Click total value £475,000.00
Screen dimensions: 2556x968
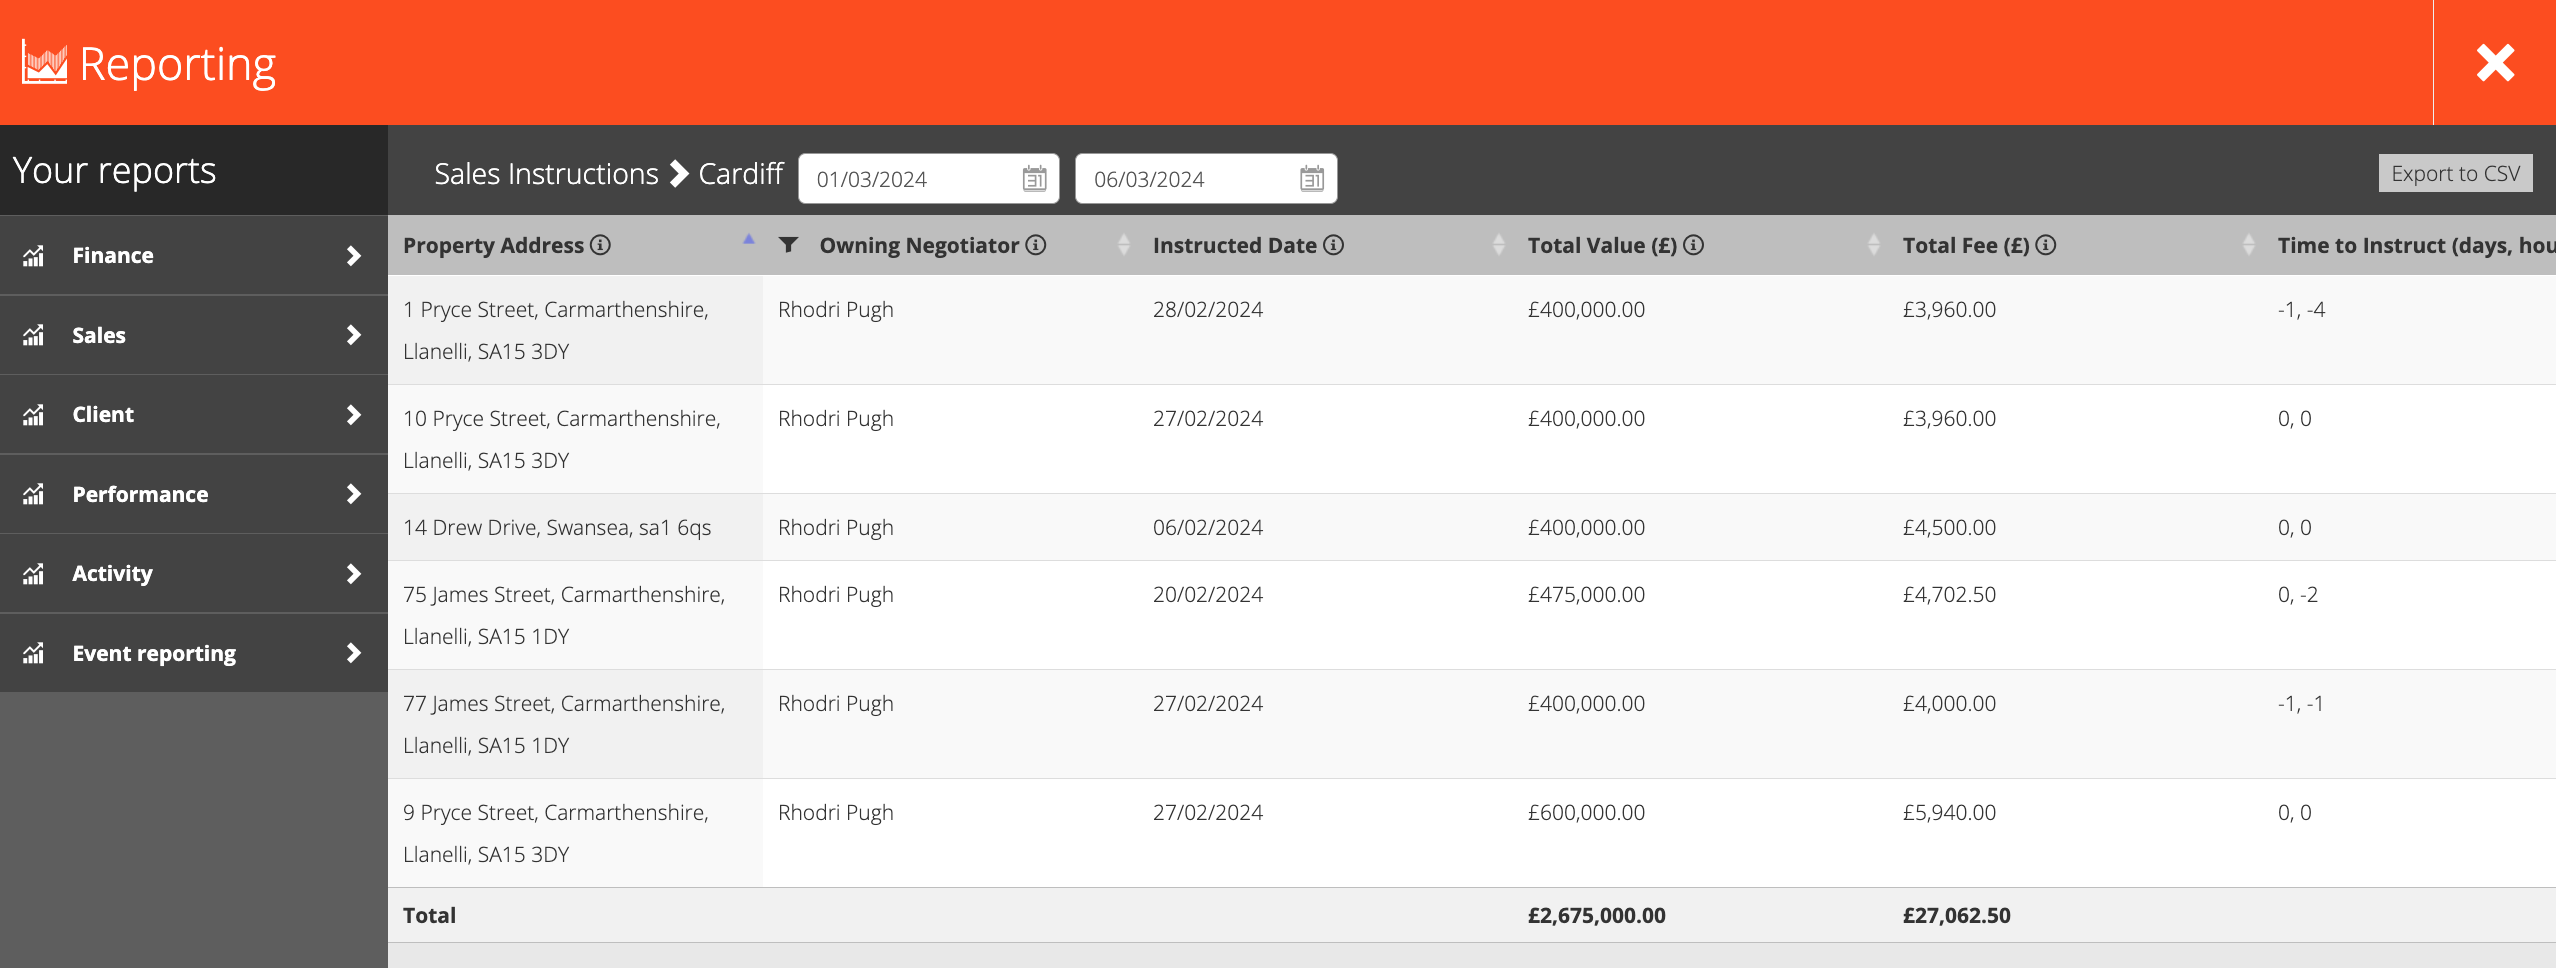[x=1586, y=594]
